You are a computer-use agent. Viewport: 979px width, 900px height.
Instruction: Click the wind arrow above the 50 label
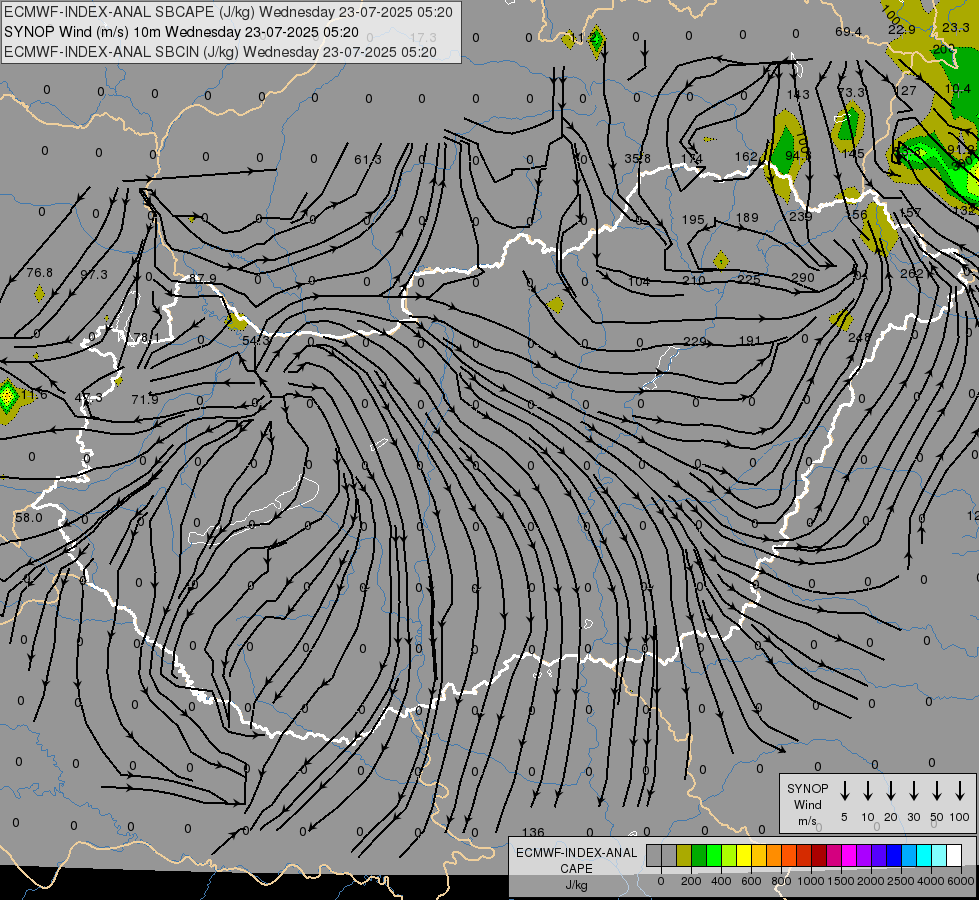[x=937, y=791]
